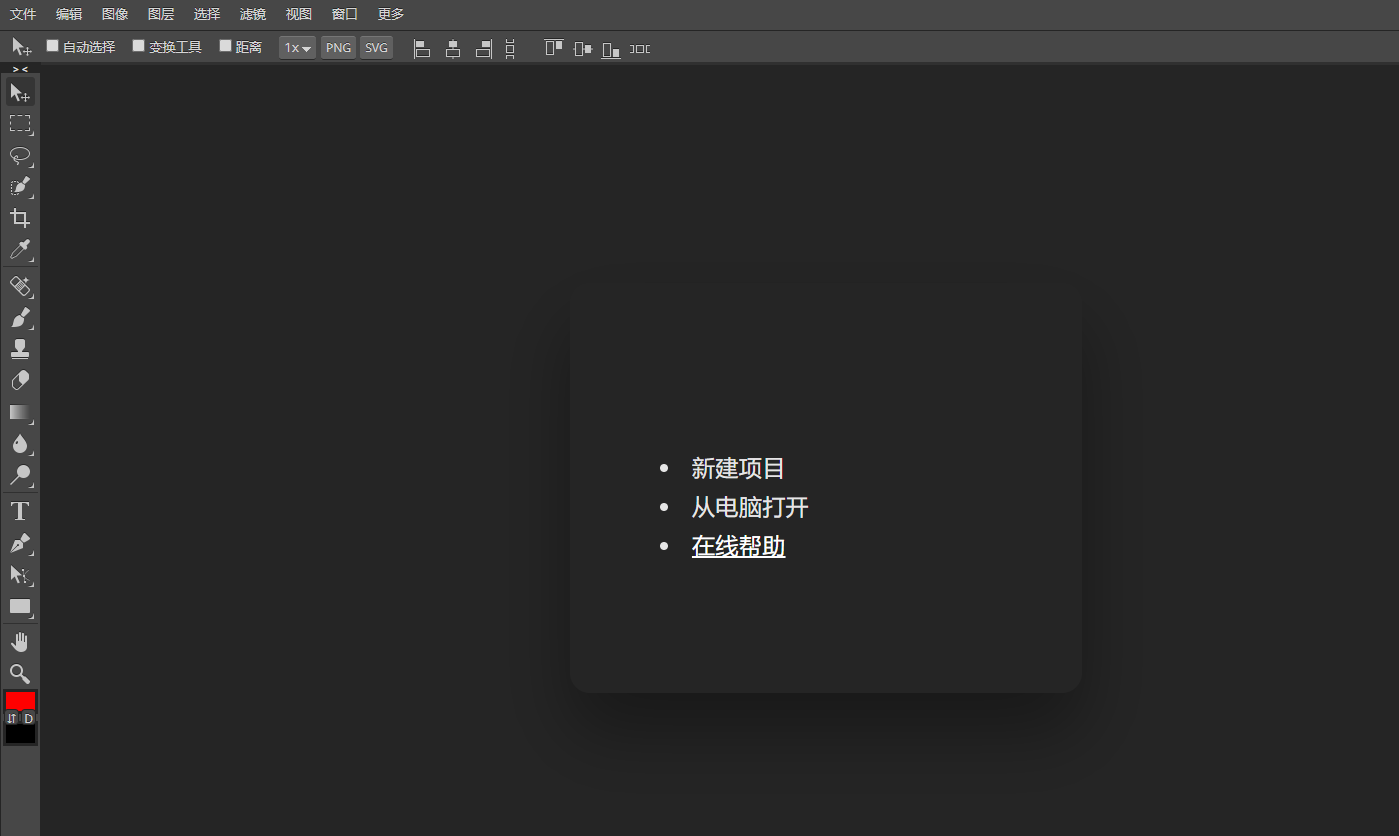
Task: Click the Move tool icon in options bar
Action: pos(21,47)
